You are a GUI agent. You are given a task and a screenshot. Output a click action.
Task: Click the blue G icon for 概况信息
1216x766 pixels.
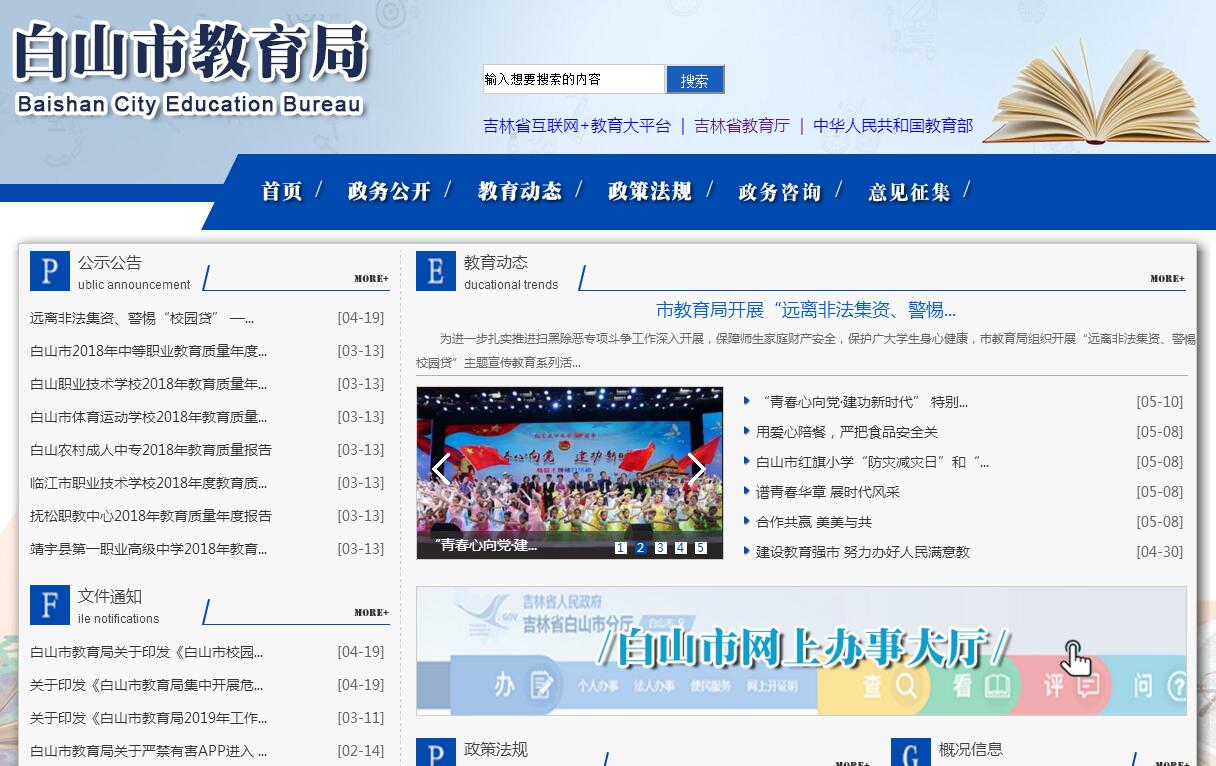pos(910,753)
